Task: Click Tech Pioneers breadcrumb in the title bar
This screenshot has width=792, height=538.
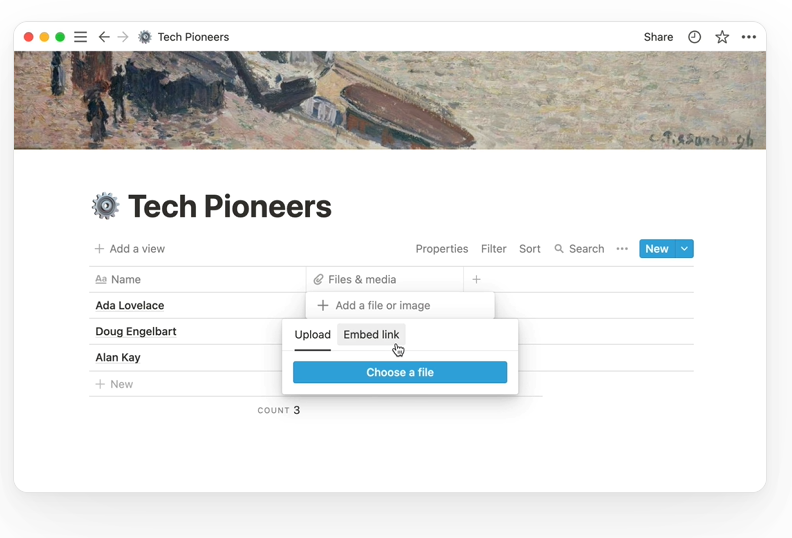Action: pyautogui.click(x=193, y=37)
